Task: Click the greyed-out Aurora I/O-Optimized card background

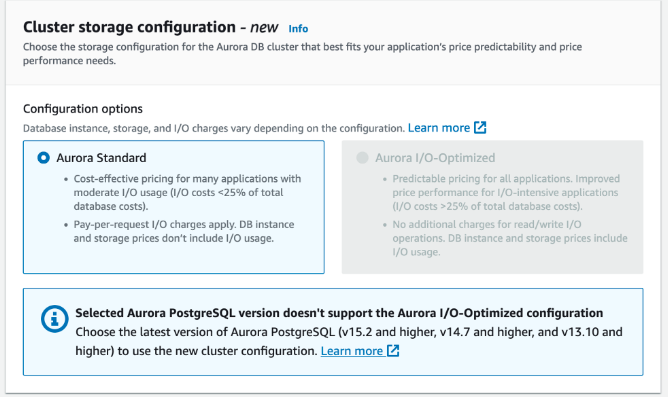Action: pos(492,265)
